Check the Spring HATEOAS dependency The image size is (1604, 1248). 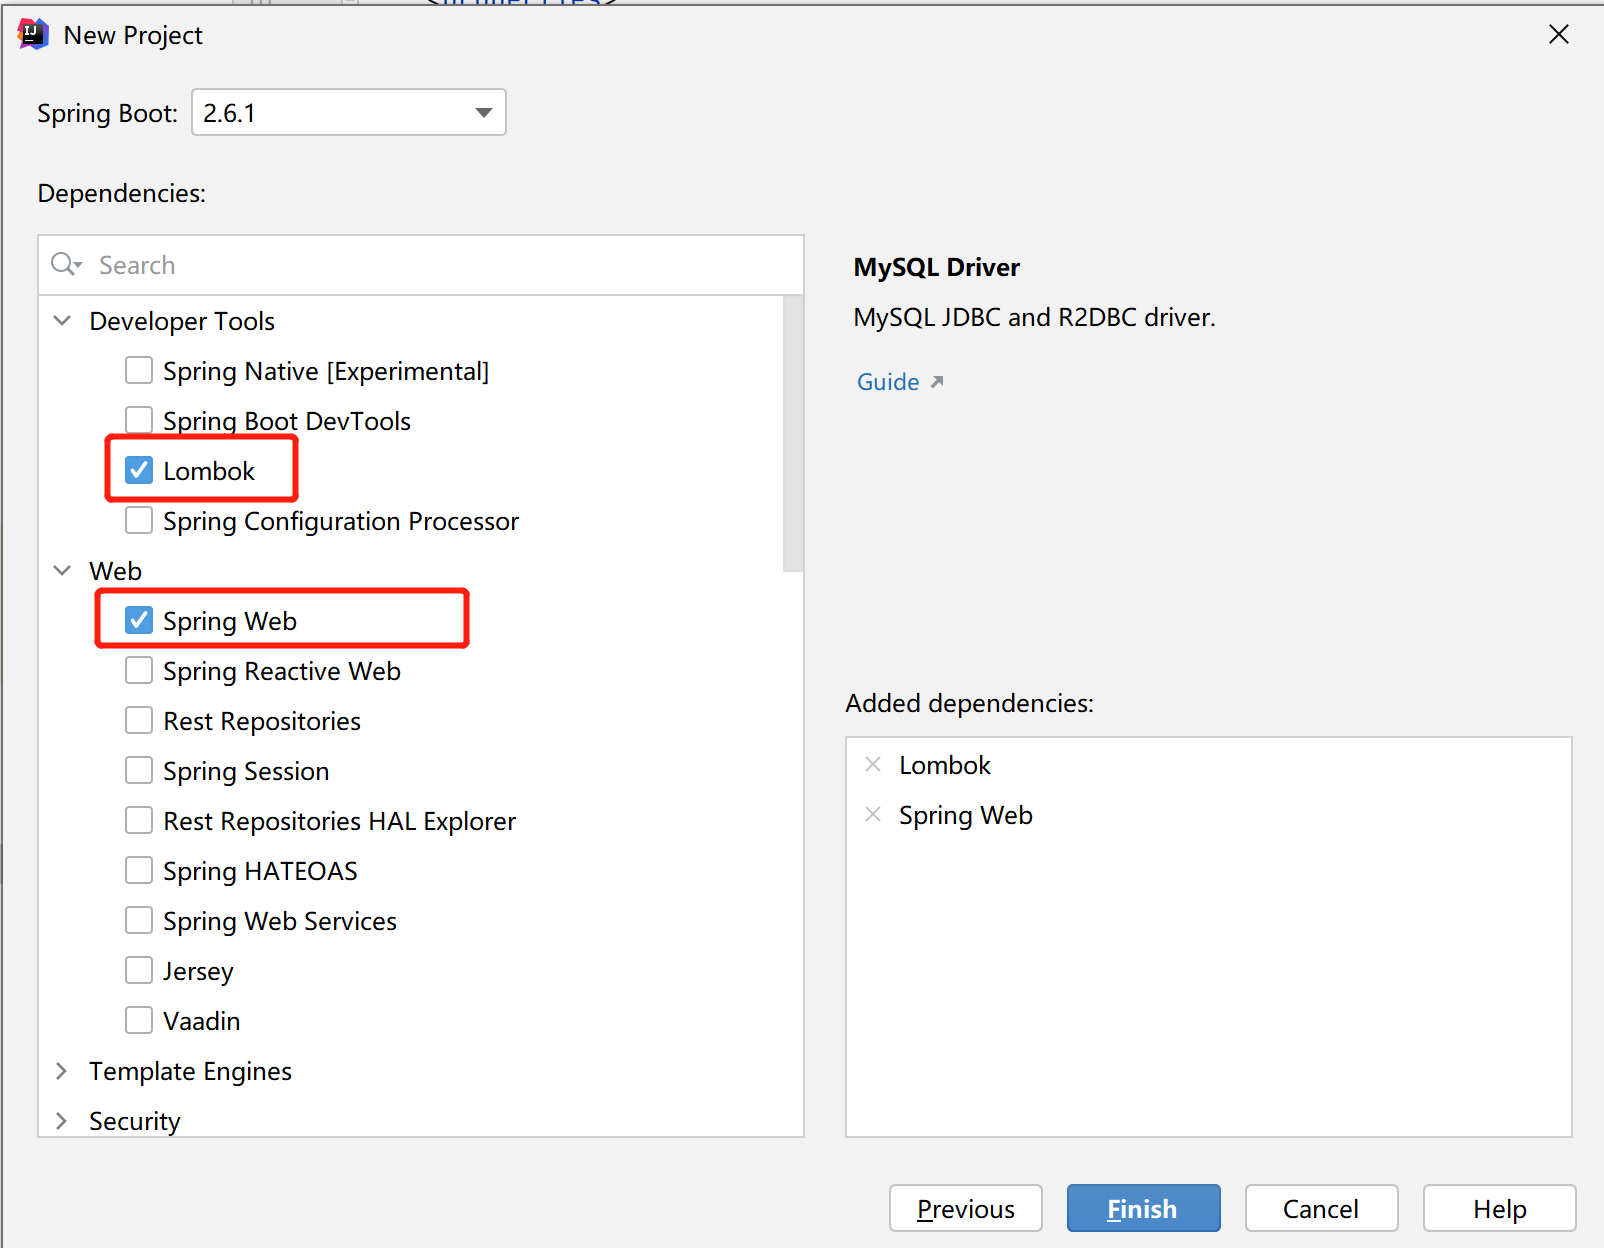pos(139,870)
